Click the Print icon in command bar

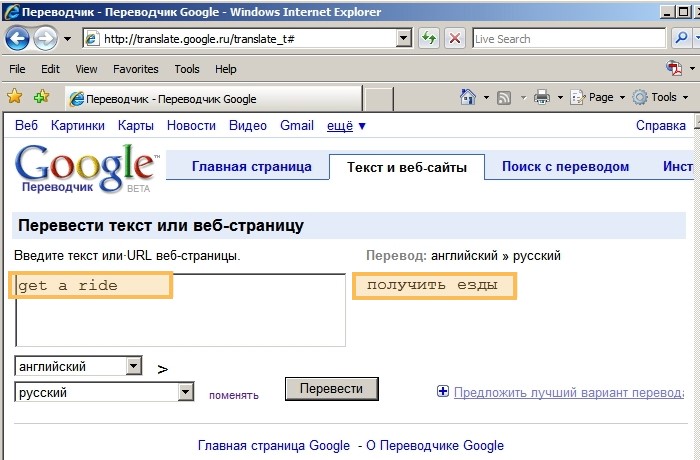click(542, 97)
